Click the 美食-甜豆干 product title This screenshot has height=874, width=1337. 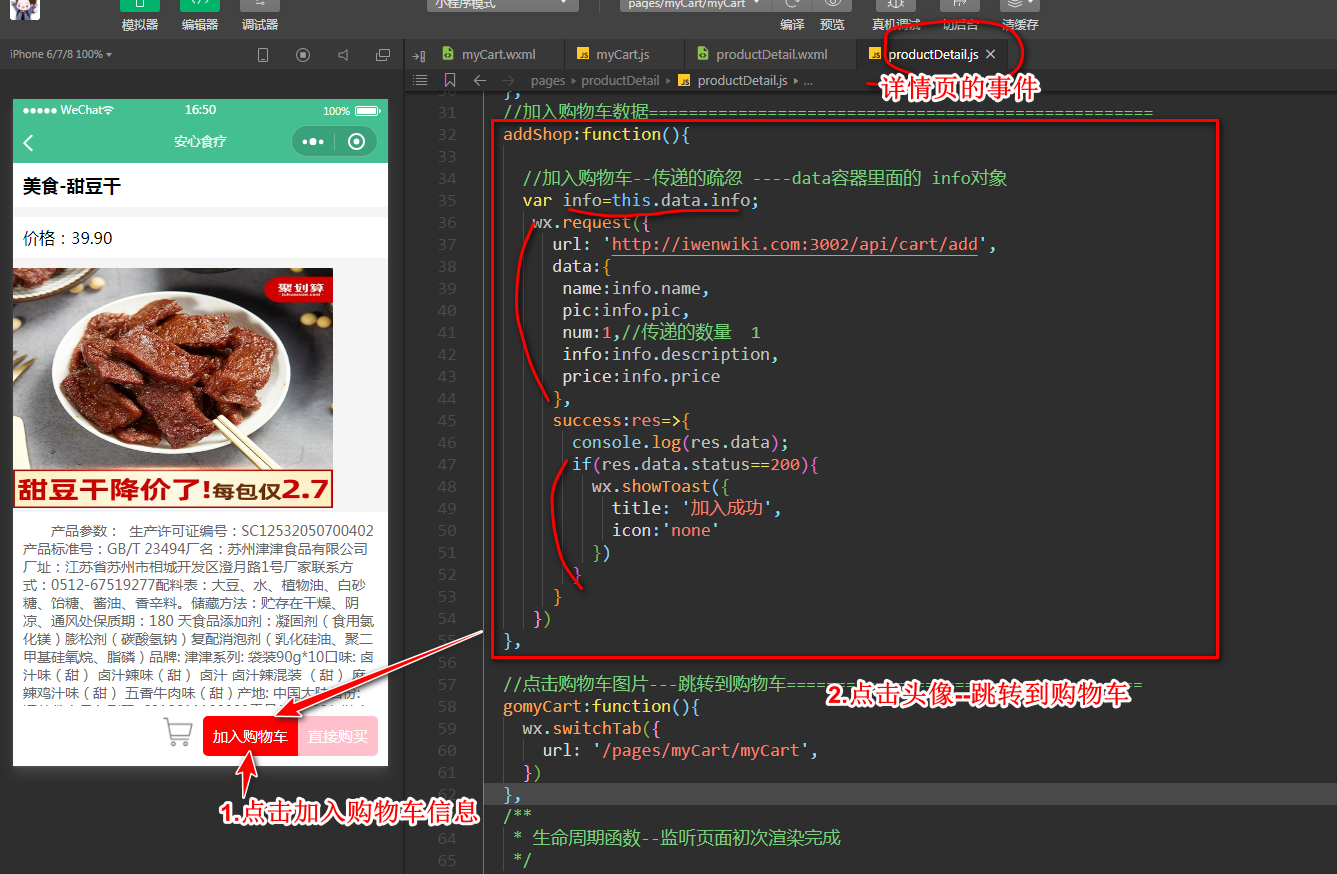click(72, 186)
